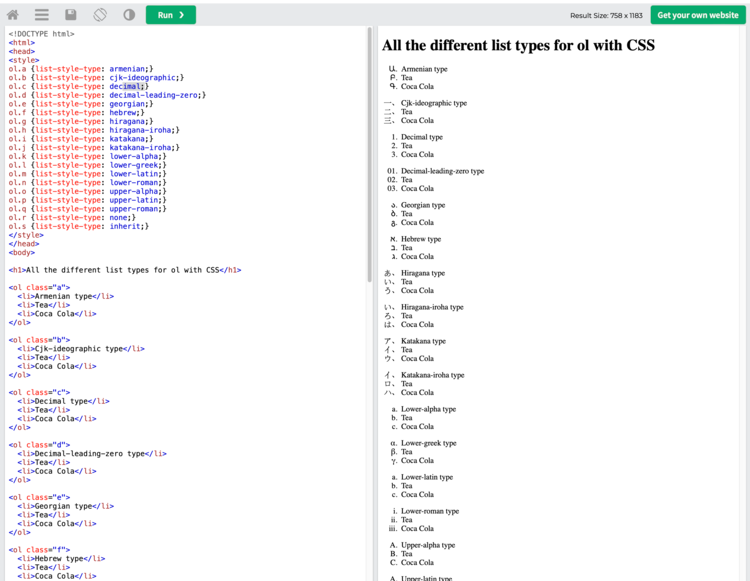This screenshot has height=581, width=750.
Task: Click the ol class="b" code line
Action: click(39, 340)
